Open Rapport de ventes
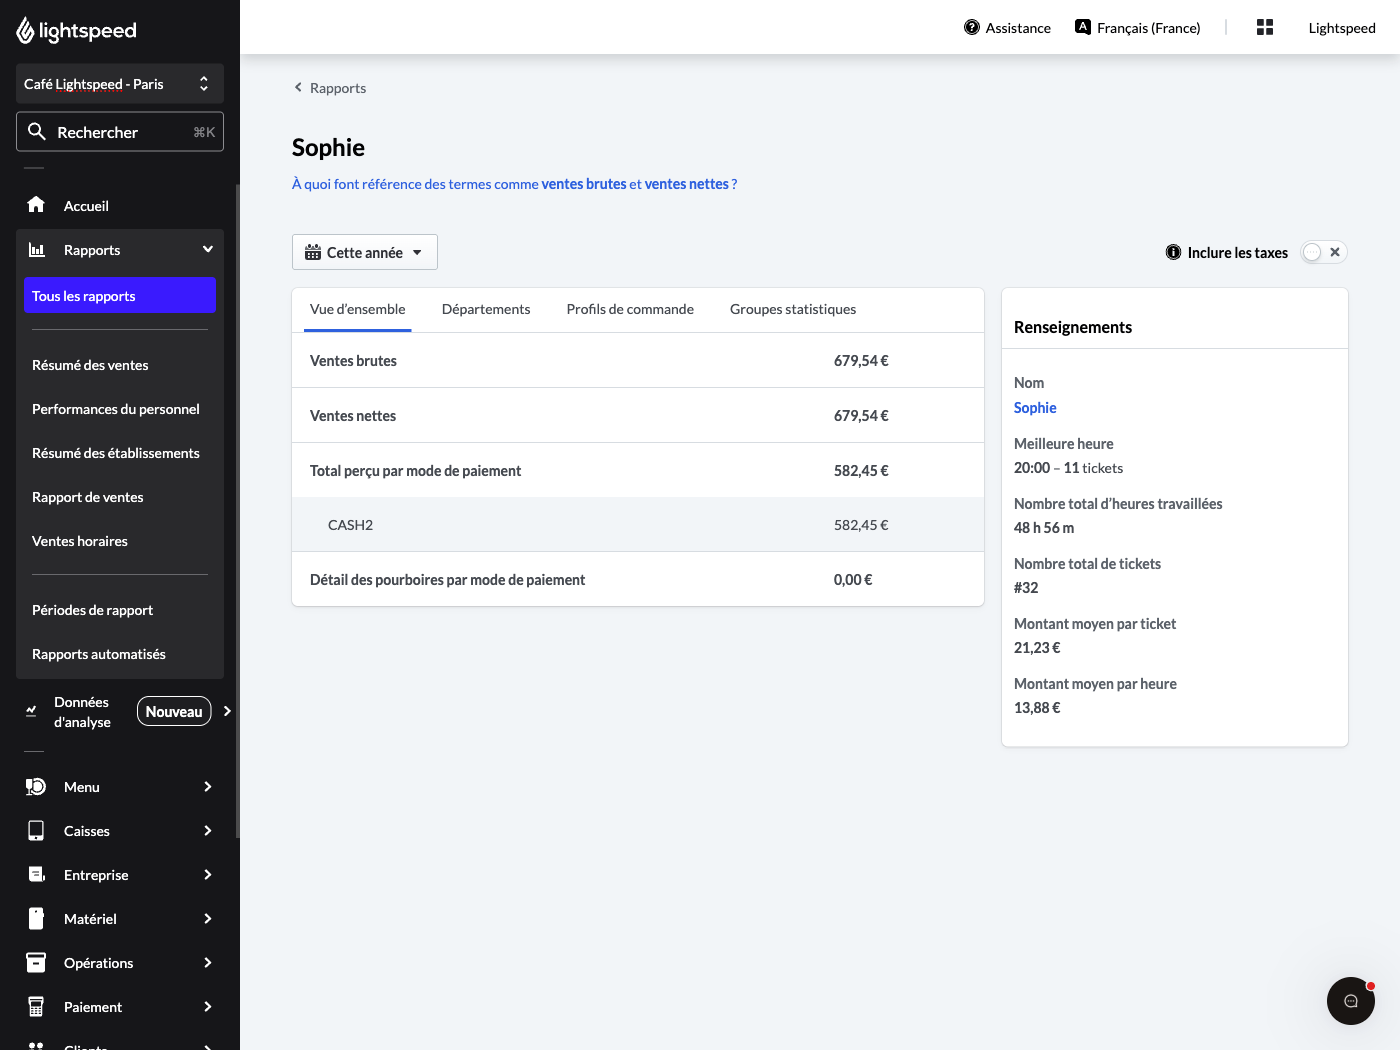The image size is (1400, 1050). tap(88, 497)
